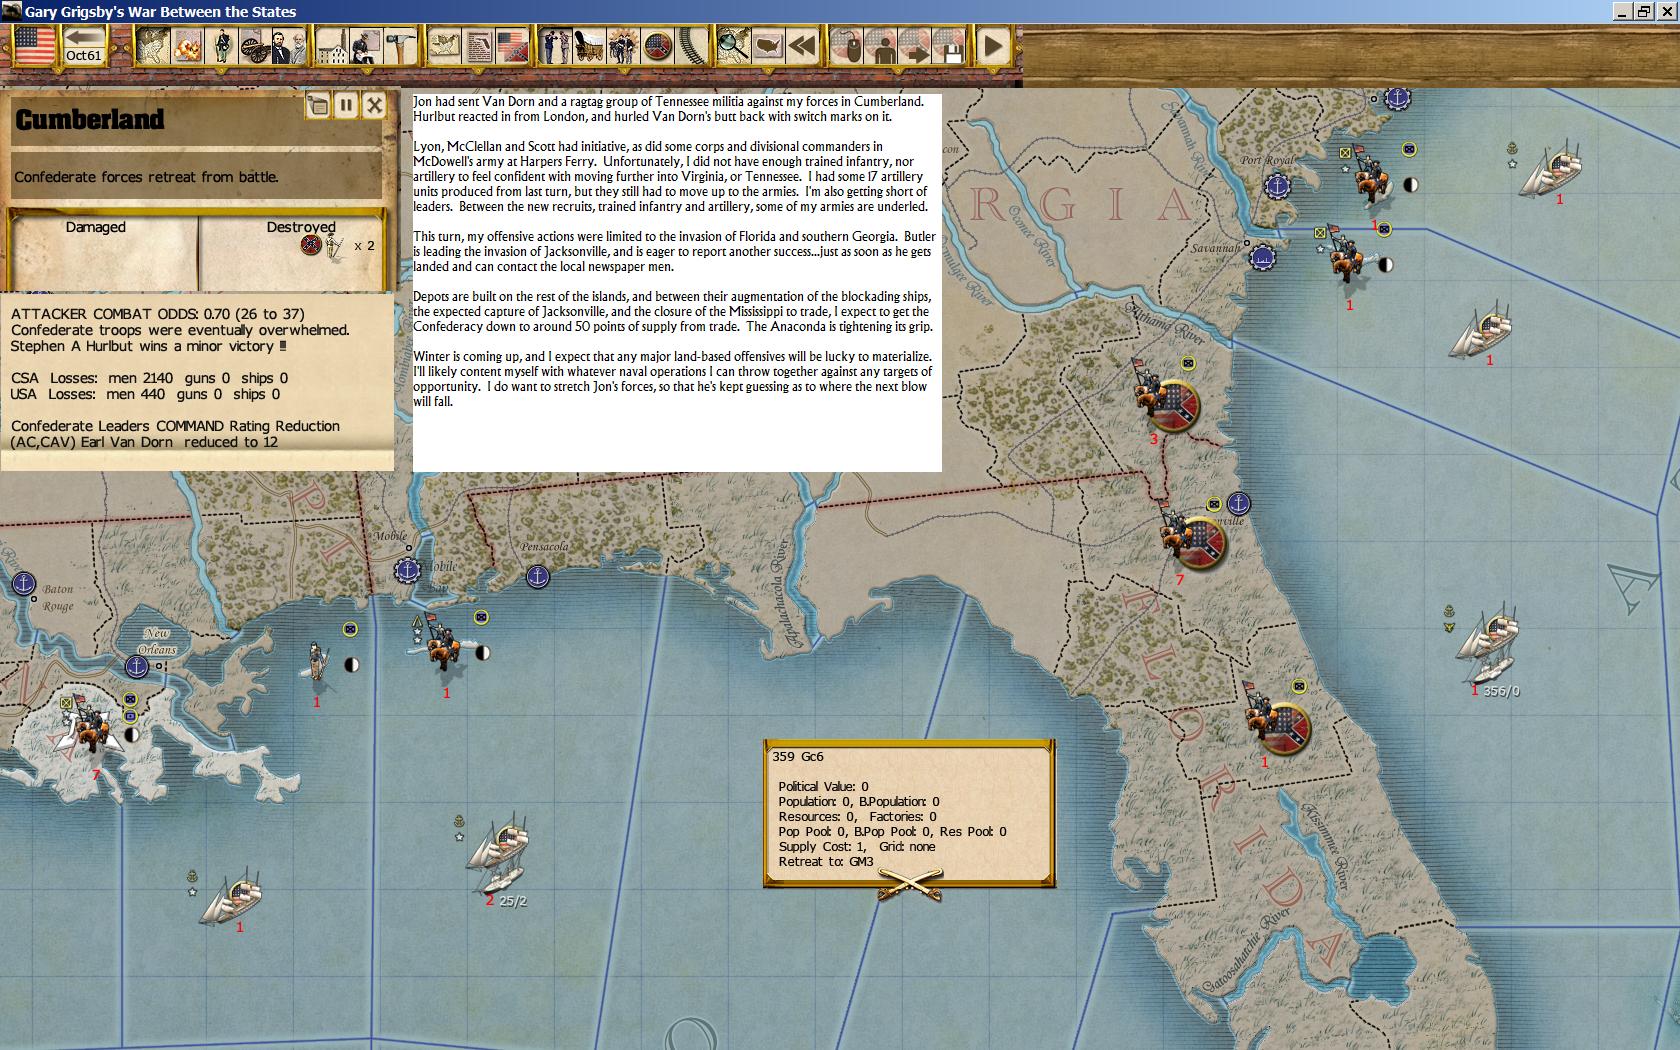Select the seated worker icon
This screenshot has height=1050, width=1680.
(366, 46)
